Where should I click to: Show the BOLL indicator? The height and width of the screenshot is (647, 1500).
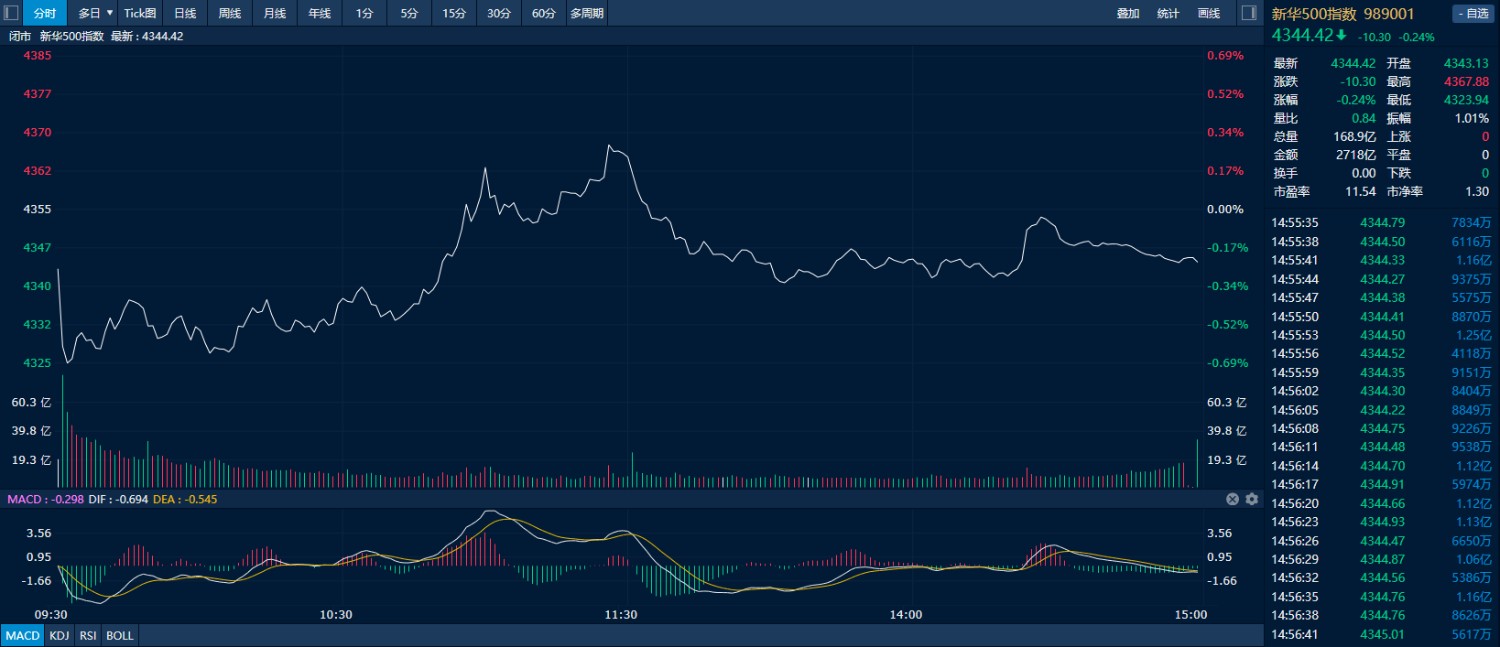click(x=119, y=636)
